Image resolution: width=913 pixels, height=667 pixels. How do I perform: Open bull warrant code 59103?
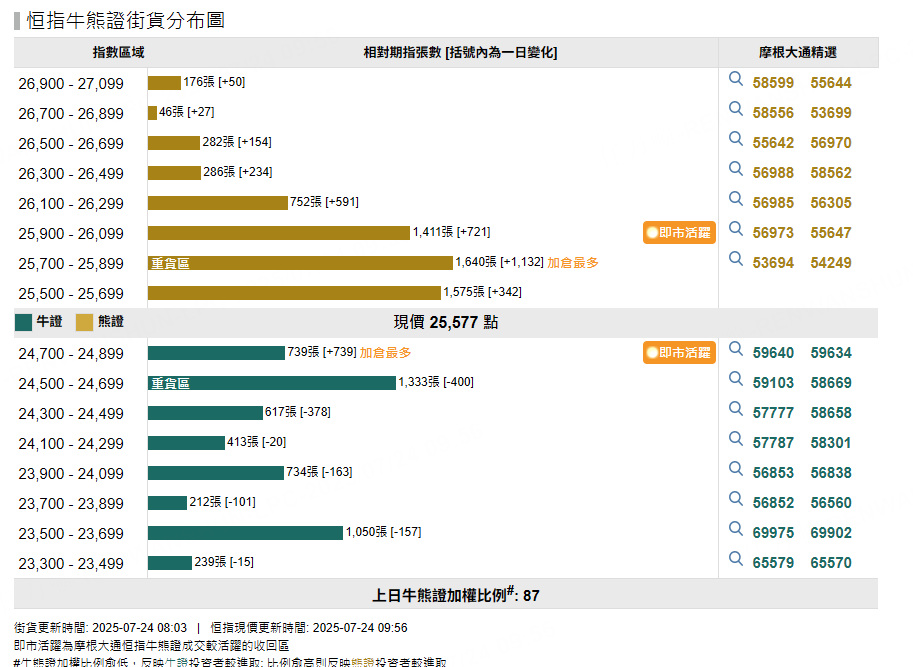773,383
